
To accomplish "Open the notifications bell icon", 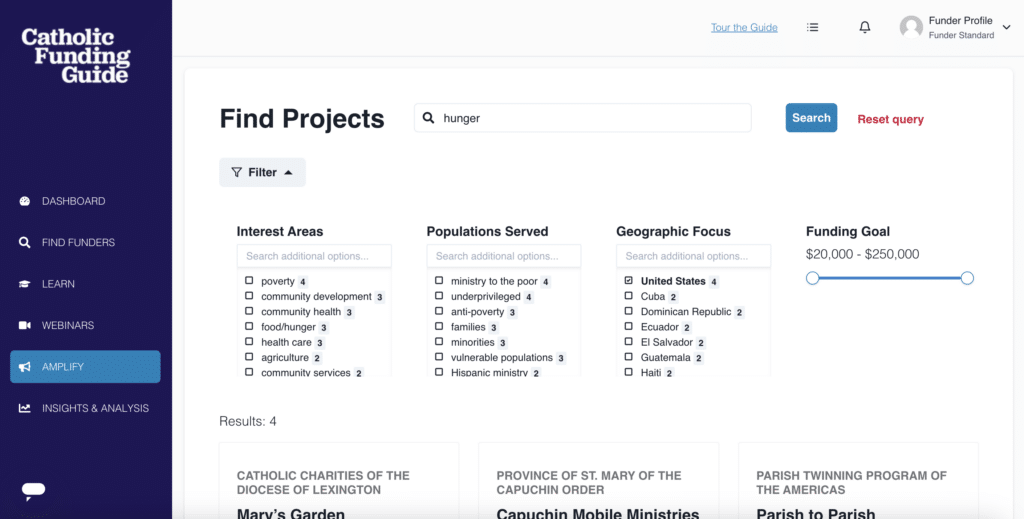I will click(x=865, y=27).
